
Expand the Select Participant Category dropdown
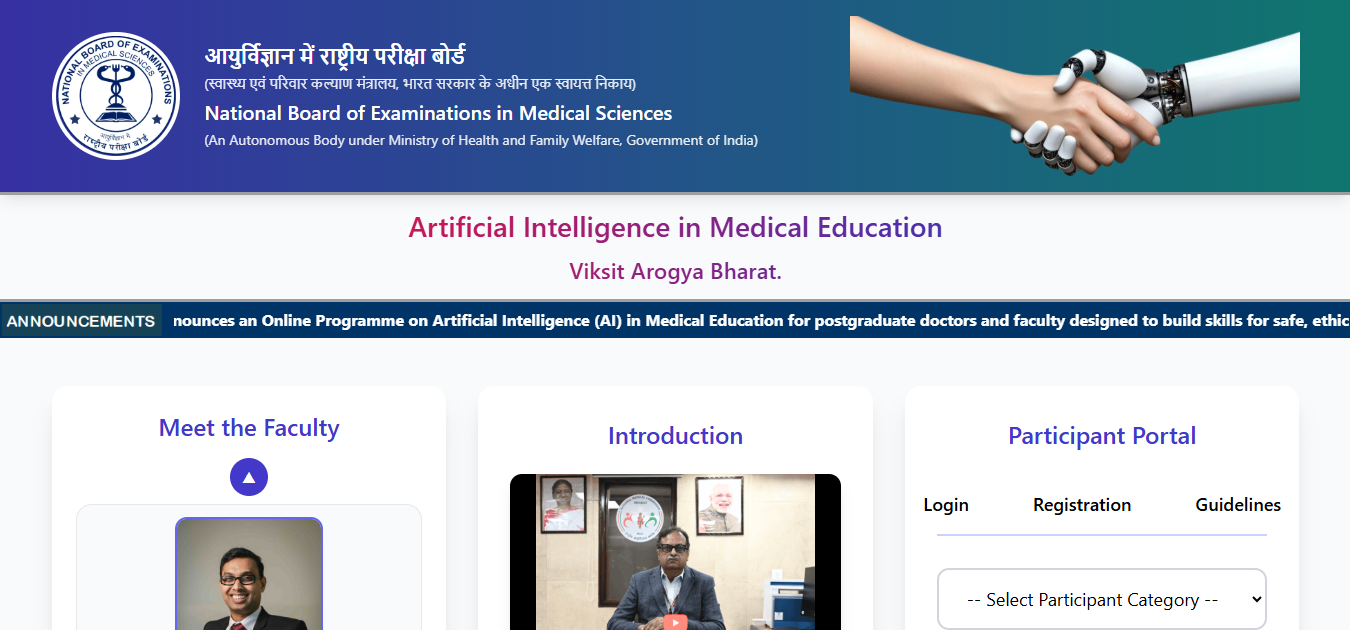click(x=1102, y=600)
